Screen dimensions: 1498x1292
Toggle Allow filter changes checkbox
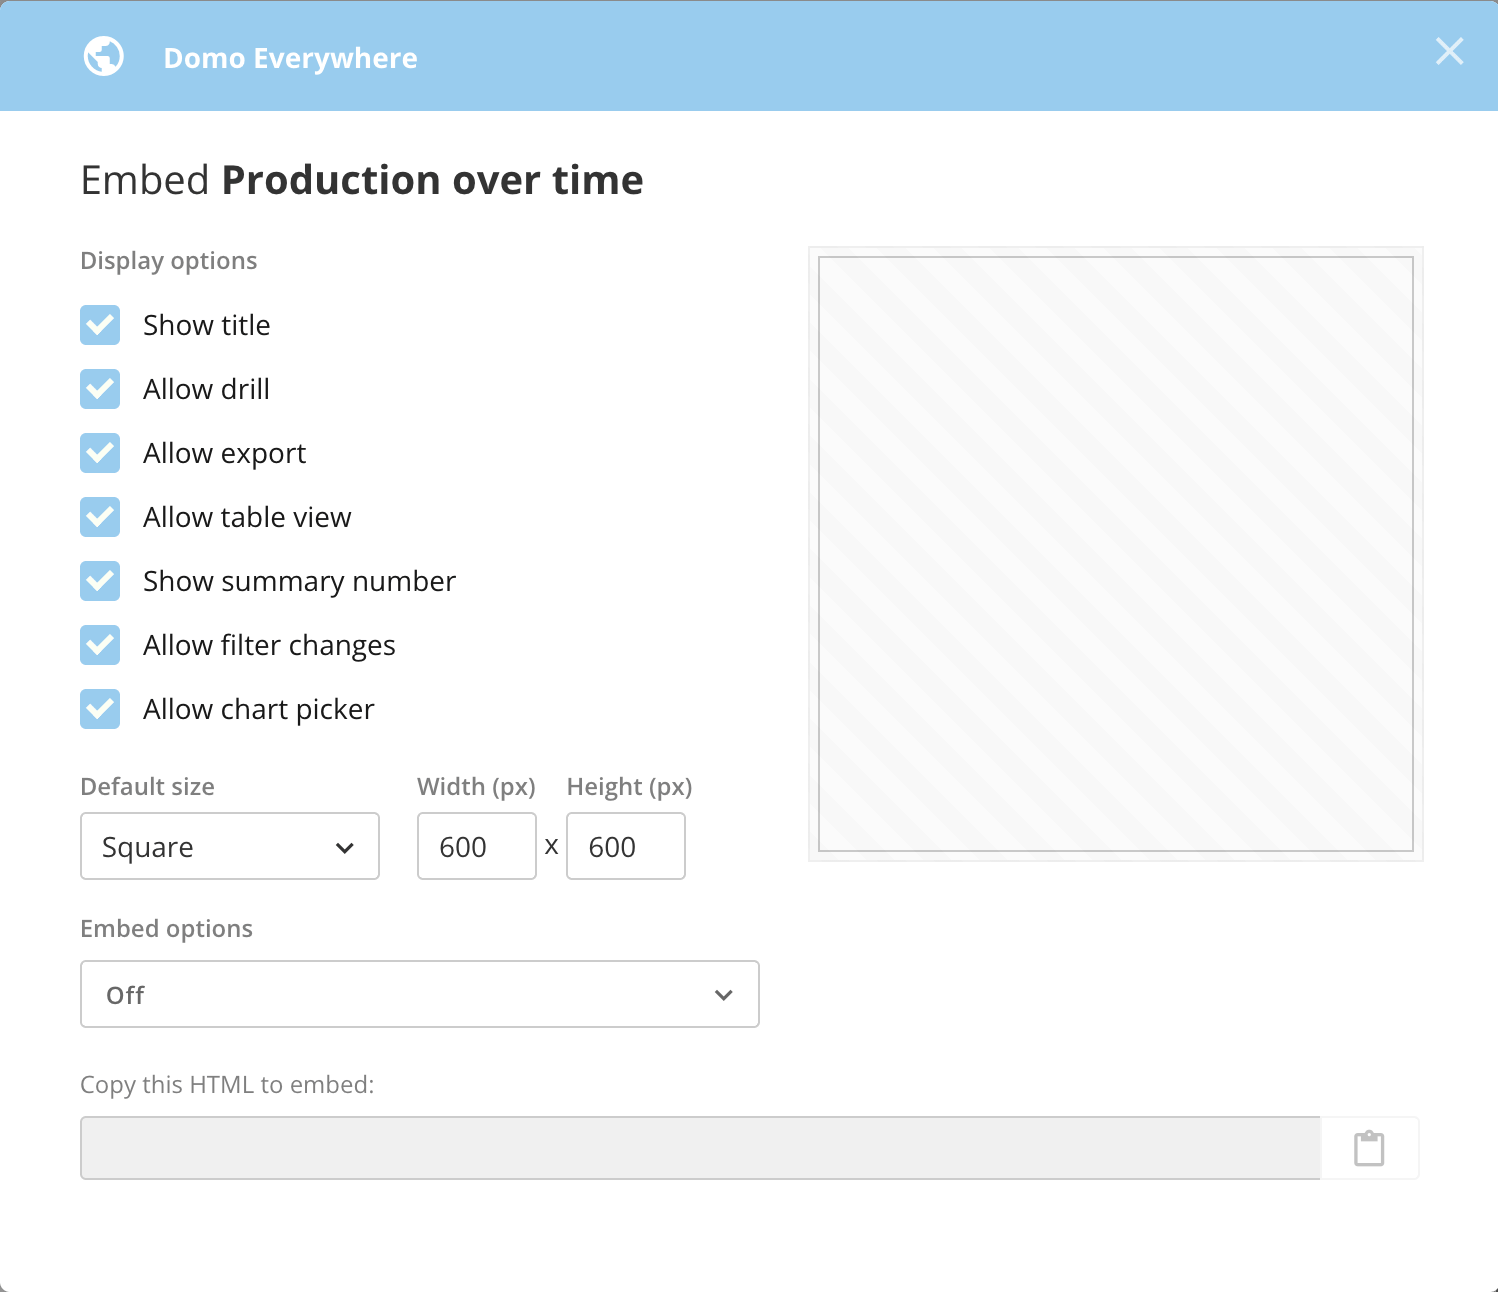(x=100, y=645)
